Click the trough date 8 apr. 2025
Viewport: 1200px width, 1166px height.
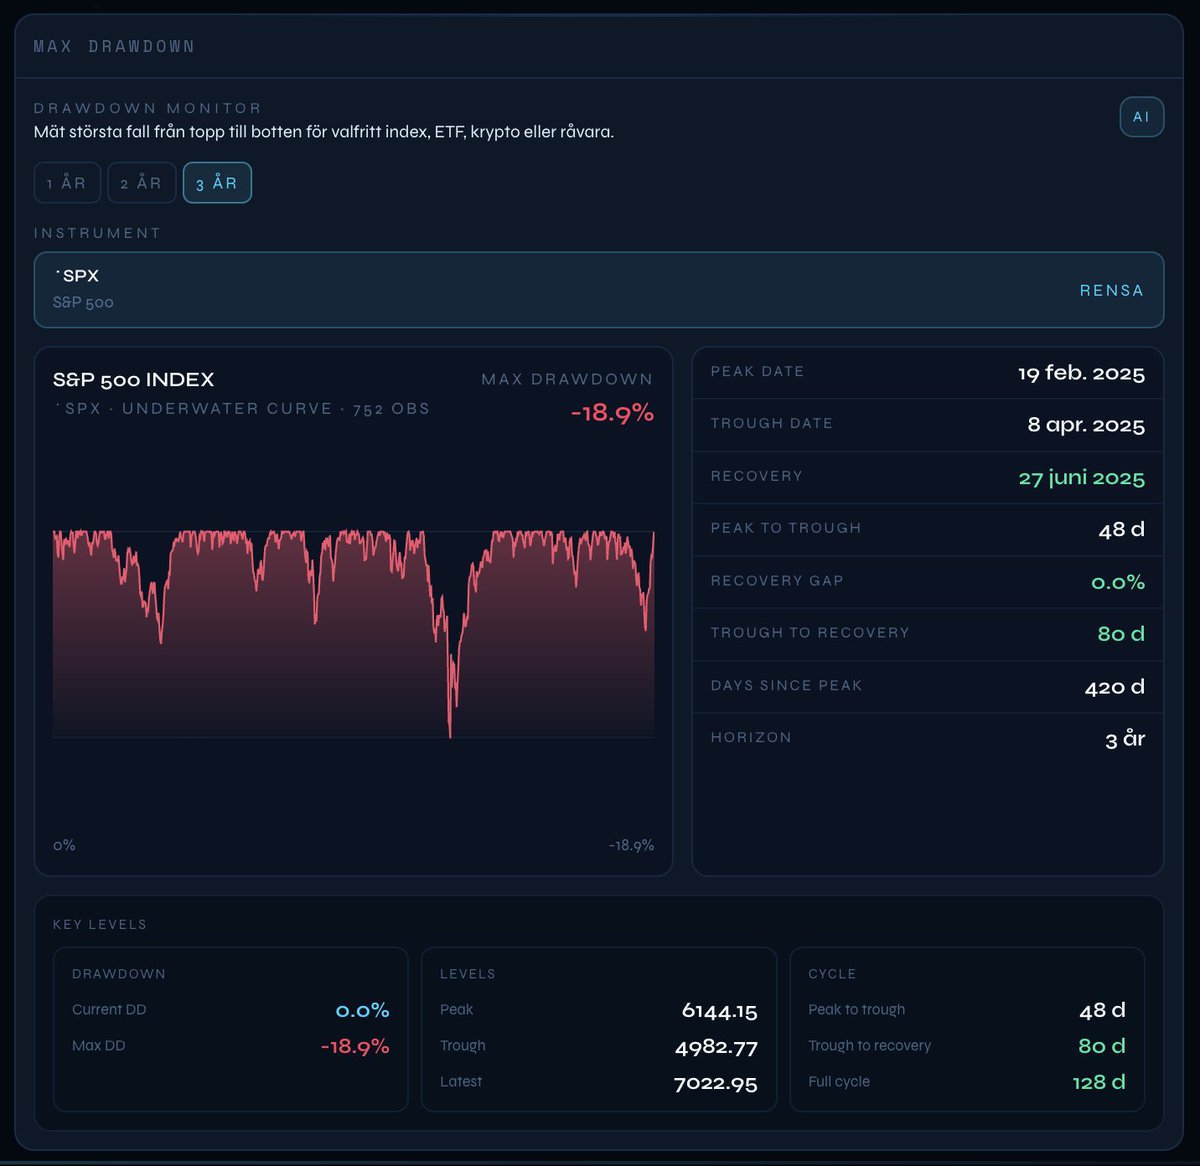pos(1086,425)
